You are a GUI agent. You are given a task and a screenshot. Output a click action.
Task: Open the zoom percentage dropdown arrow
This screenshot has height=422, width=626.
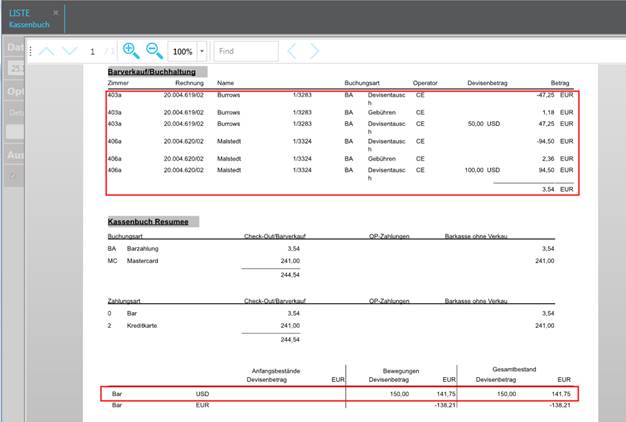pyautogui.click(x=202, y=51)
